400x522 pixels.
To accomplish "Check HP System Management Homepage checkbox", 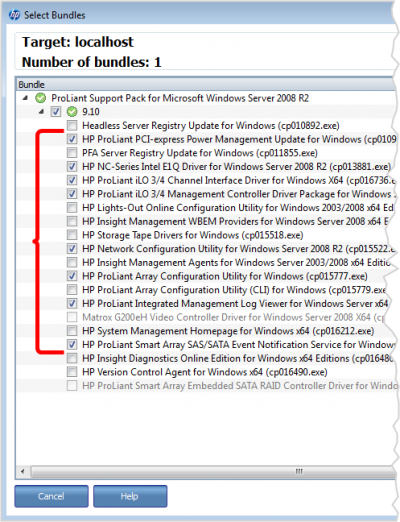I will pos(72,330).
